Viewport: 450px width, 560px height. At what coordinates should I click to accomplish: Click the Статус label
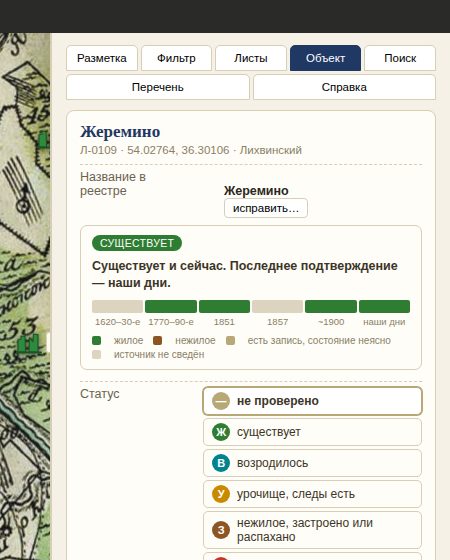point(100,394)
